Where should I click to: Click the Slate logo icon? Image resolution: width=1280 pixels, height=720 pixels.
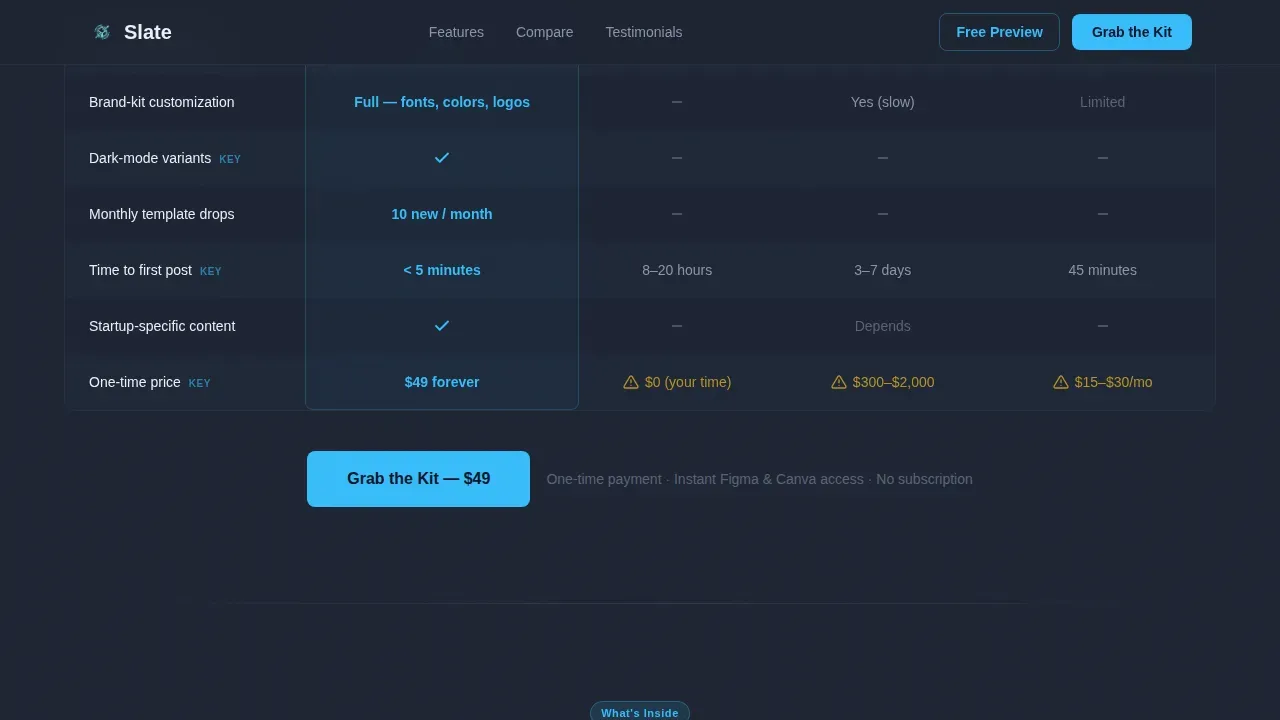102,32
